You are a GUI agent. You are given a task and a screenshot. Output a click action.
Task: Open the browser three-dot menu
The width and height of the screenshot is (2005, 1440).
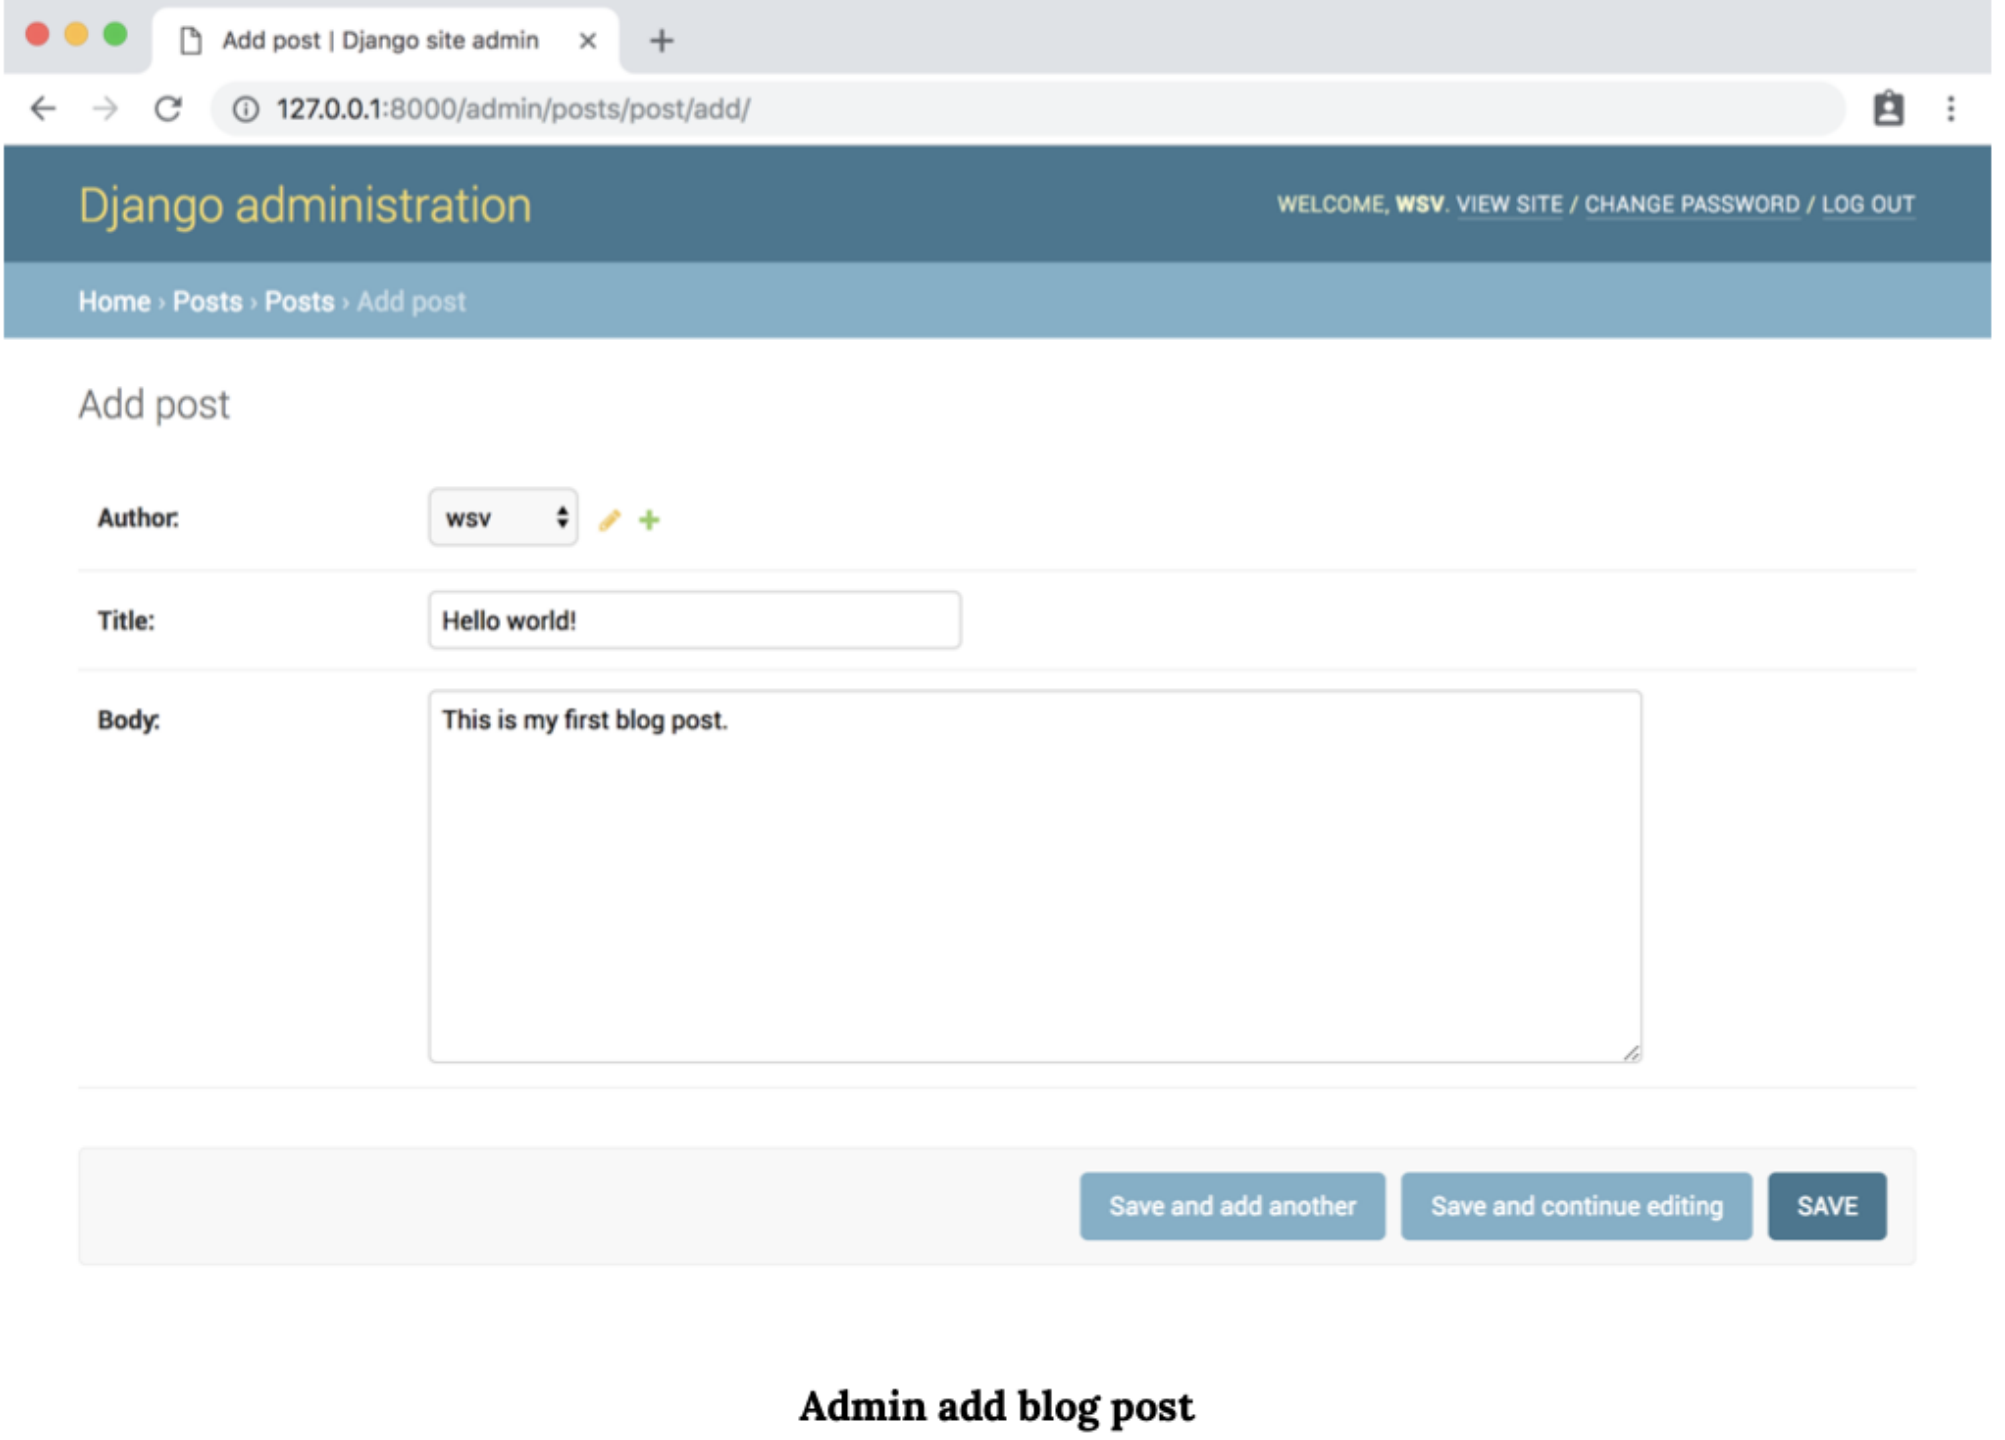point(1952,109)
